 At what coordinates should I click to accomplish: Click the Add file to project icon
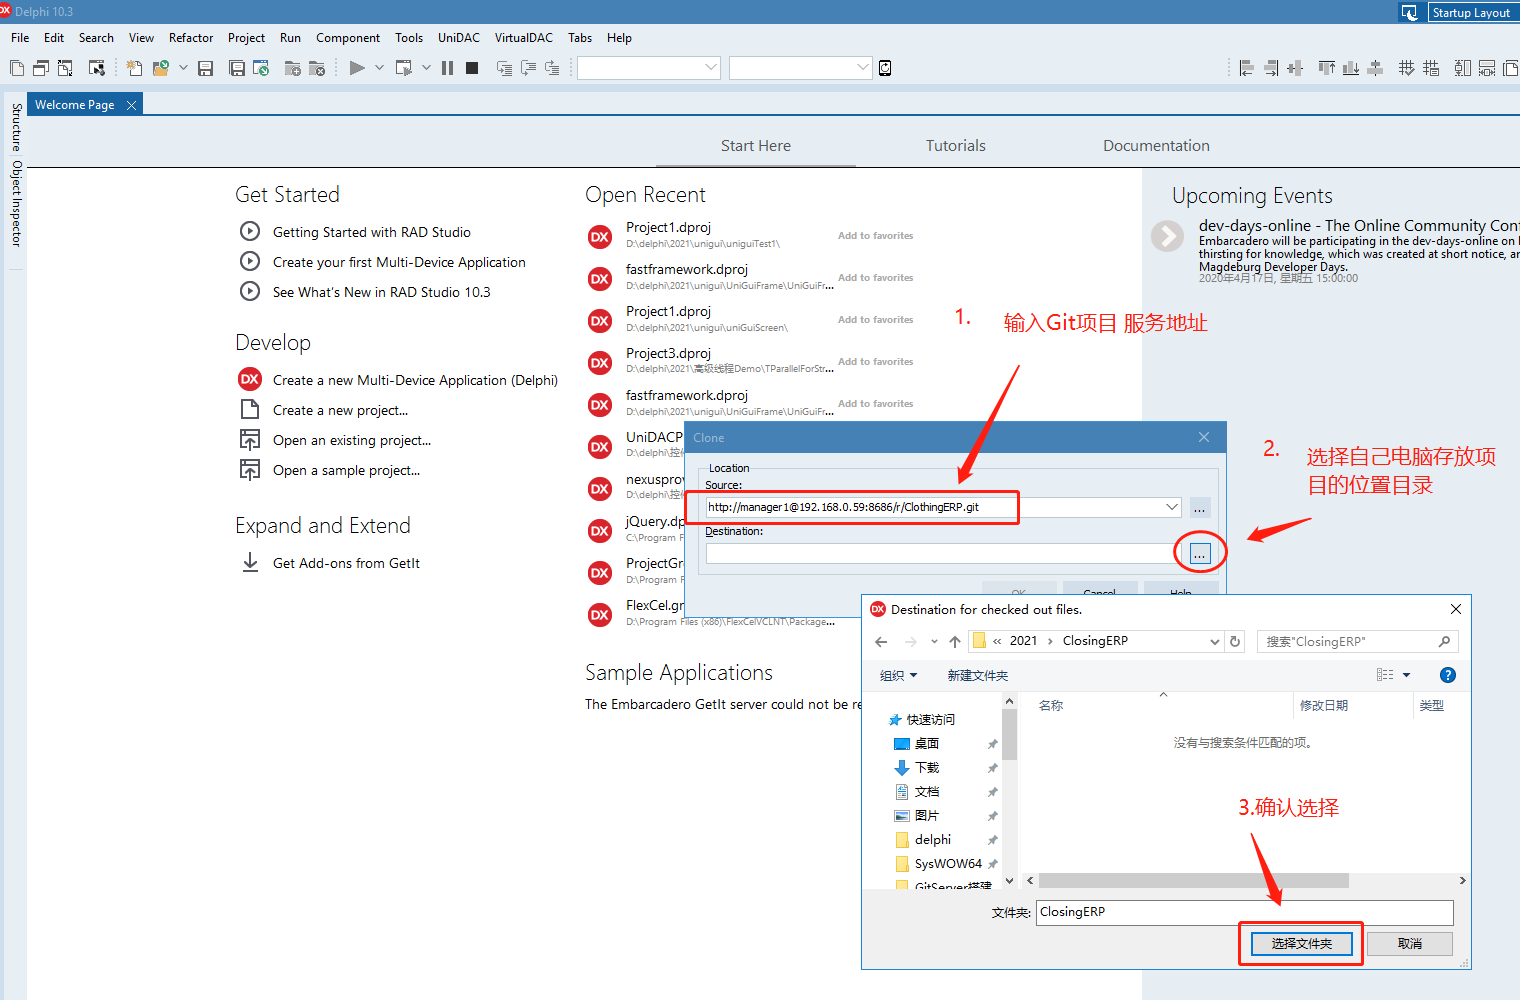click(x=293, y=68)
